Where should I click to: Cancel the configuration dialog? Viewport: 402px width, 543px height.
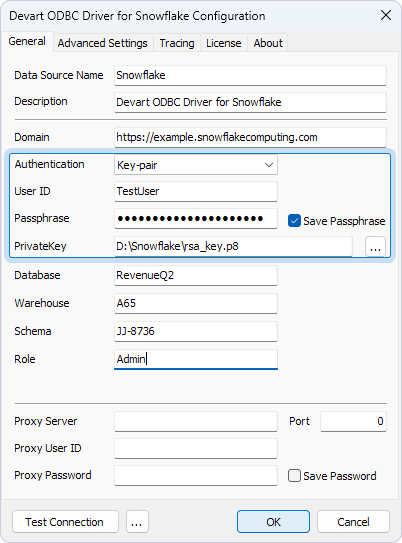(353, 522)
